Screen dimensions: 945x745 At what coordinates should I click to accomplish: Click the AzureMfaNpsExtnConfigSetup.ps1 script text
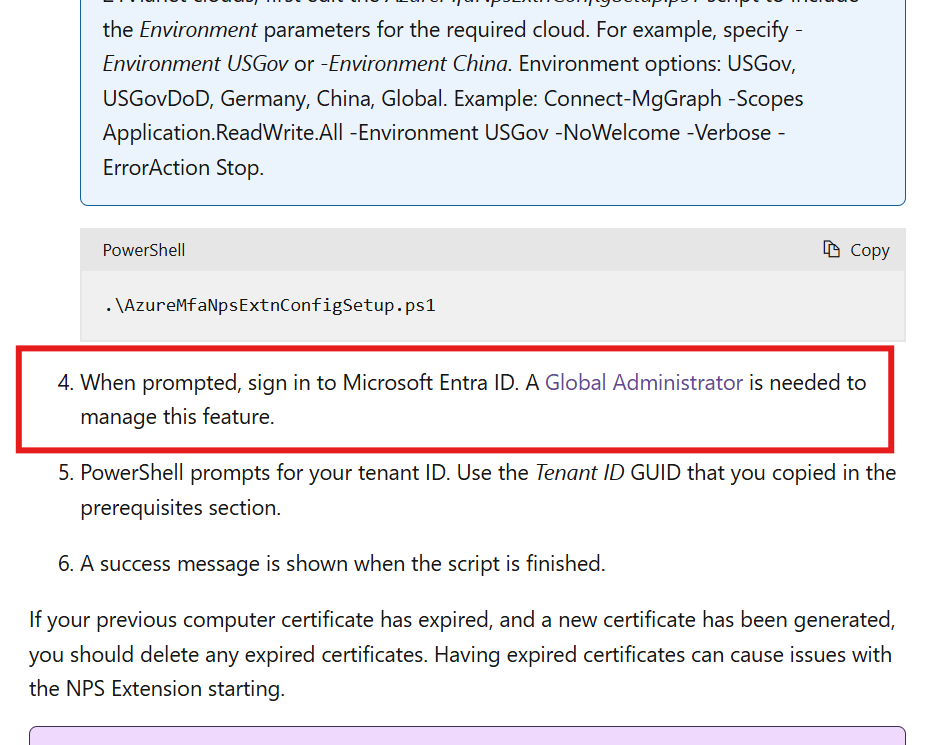(x=270, y=305)
